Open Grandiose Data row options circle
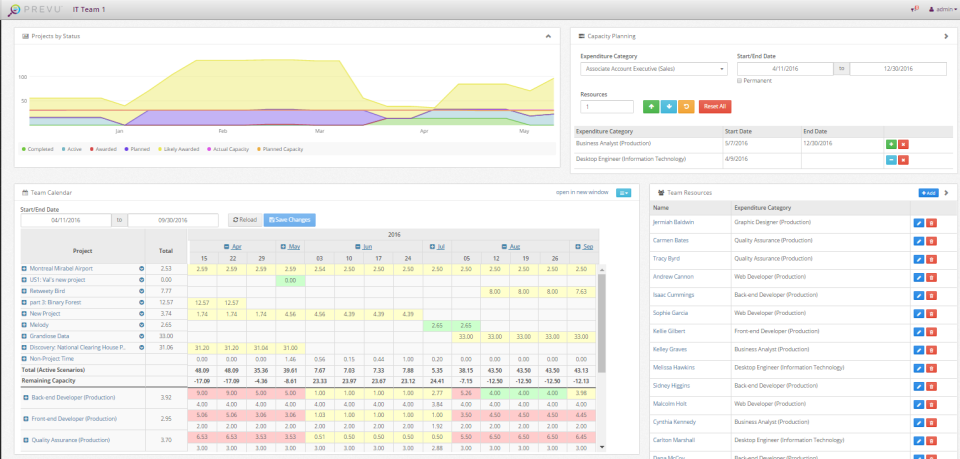 [141, 336]
